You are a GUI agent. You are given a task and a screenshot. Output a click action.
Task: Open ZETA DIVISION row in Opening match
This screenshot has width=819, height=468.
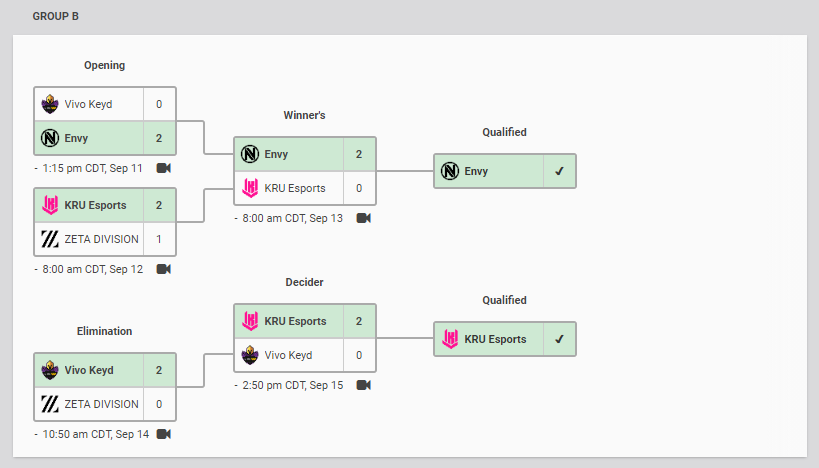click(105, 239)
